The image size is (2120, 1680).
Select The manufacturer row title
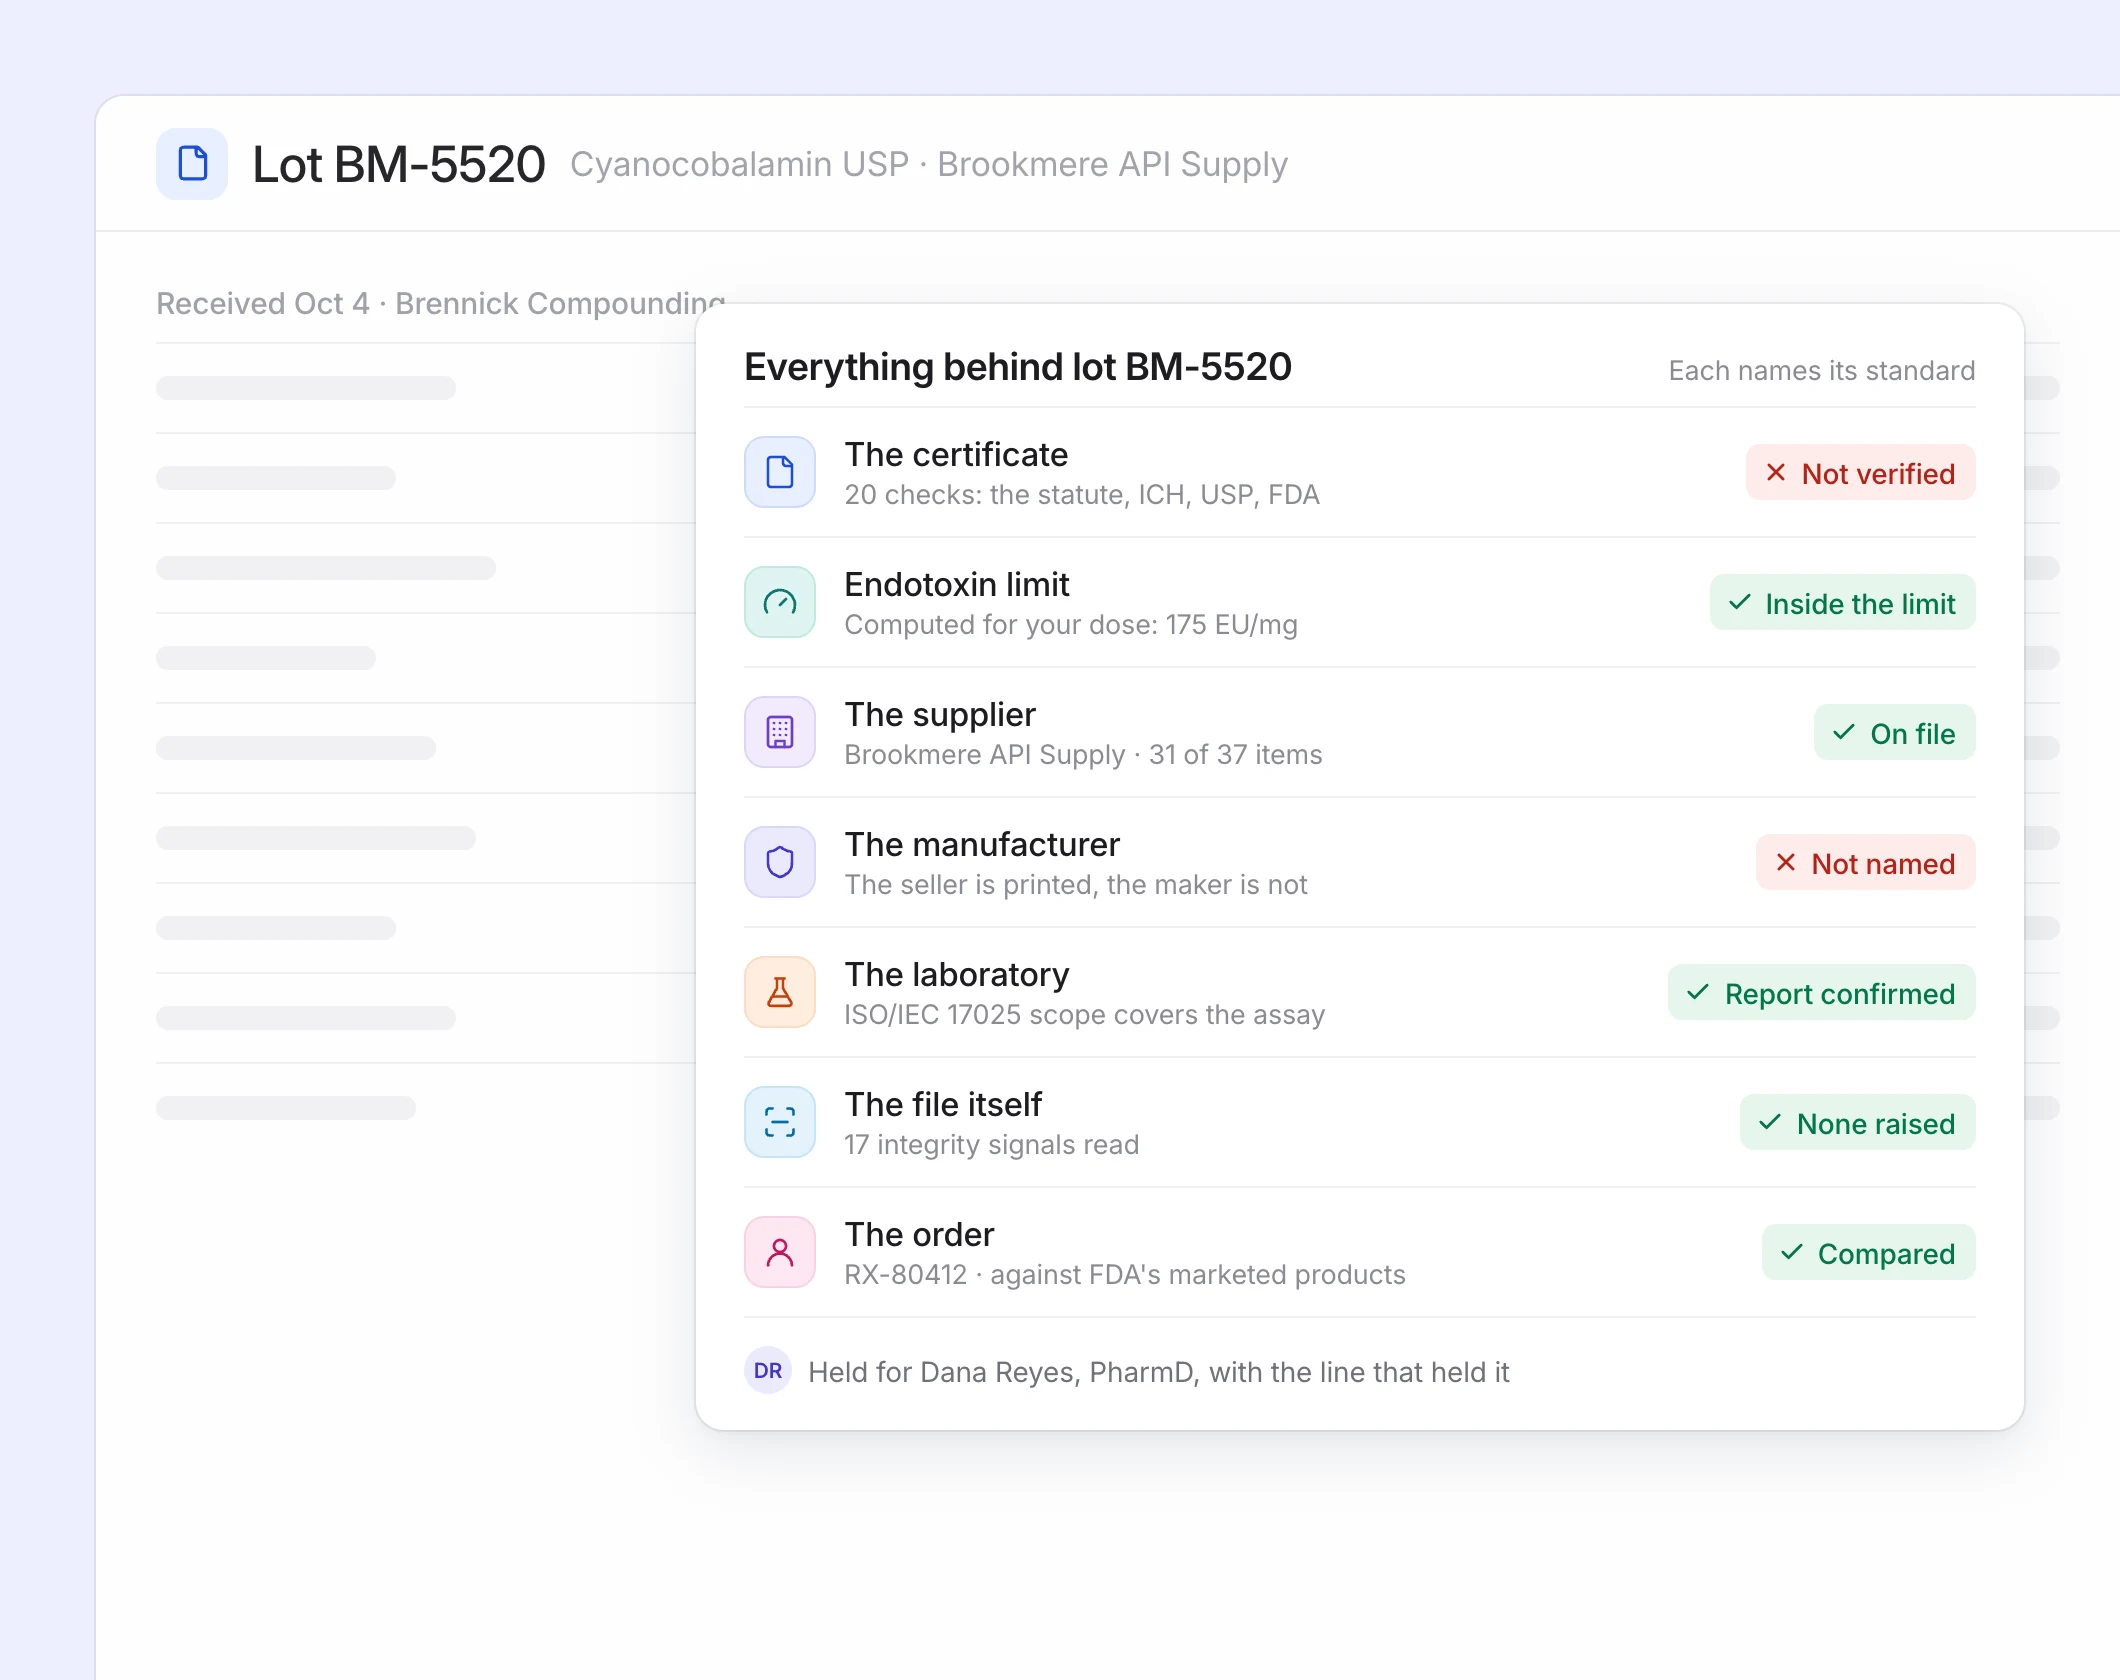click(x=982, y=845)
